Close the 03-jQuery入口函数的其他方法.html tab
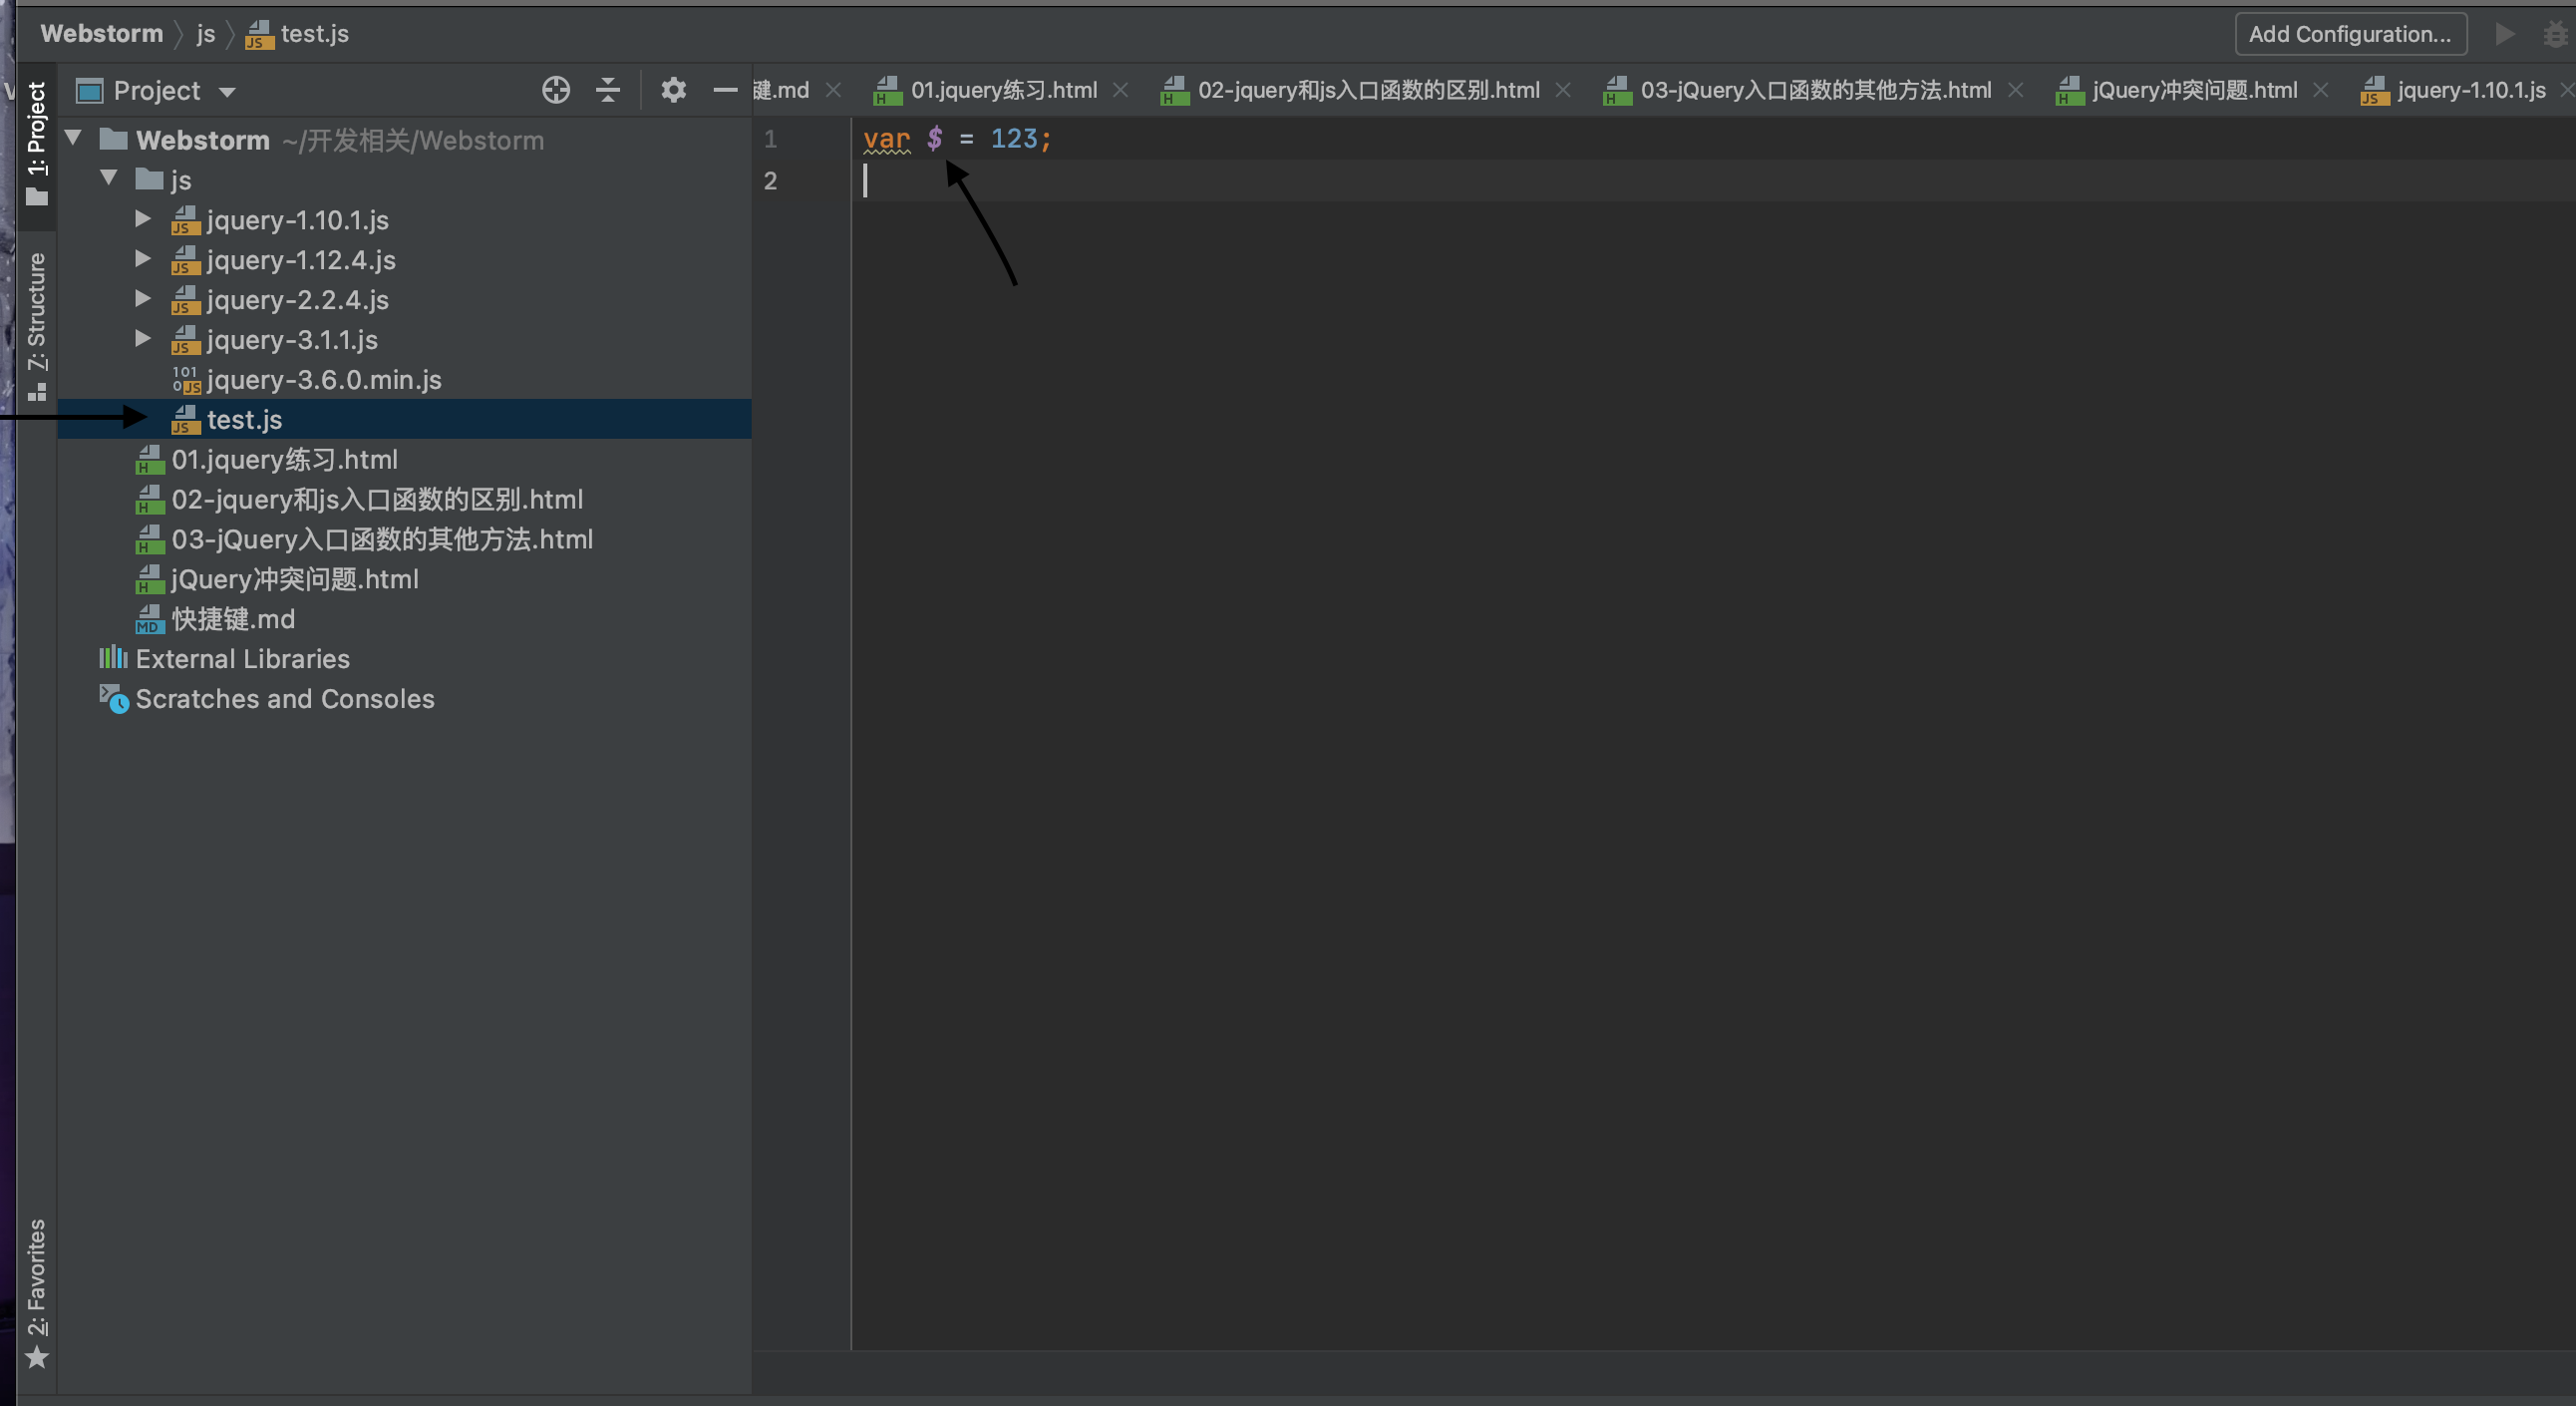The height and width of the screenshot is (1406, 2576). point(2016,90)
